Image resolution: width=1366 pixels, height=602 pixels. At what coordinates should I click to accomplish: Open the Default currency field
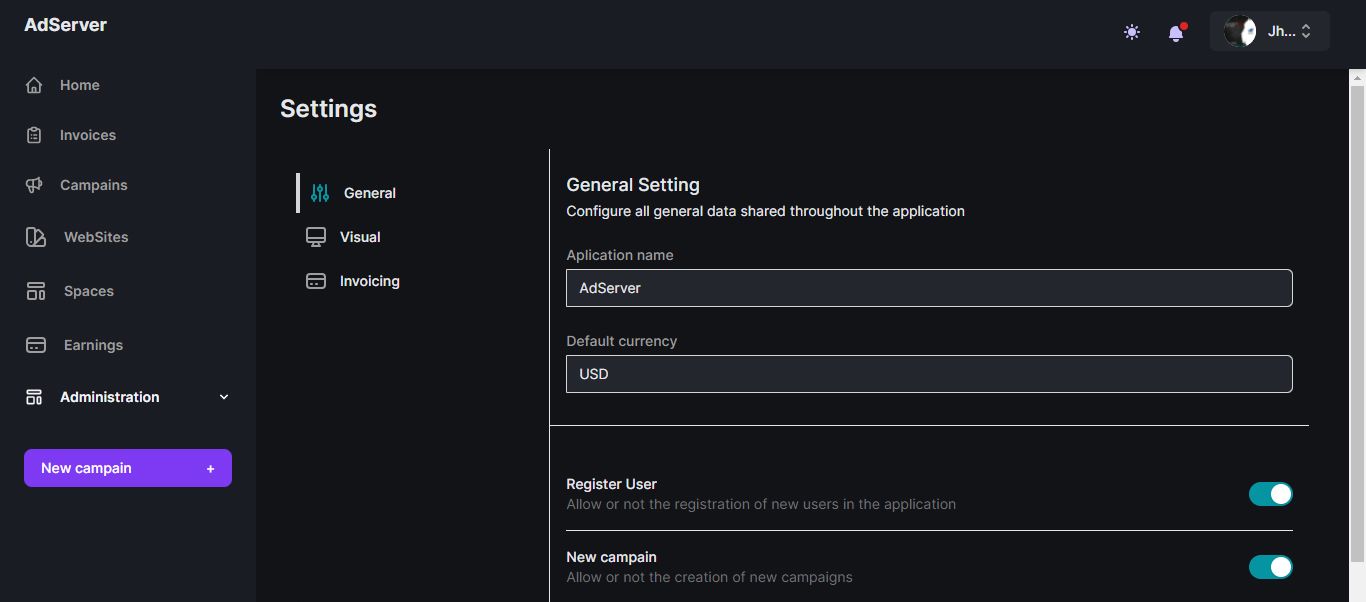pyautogui.click(x=929, y=374)
